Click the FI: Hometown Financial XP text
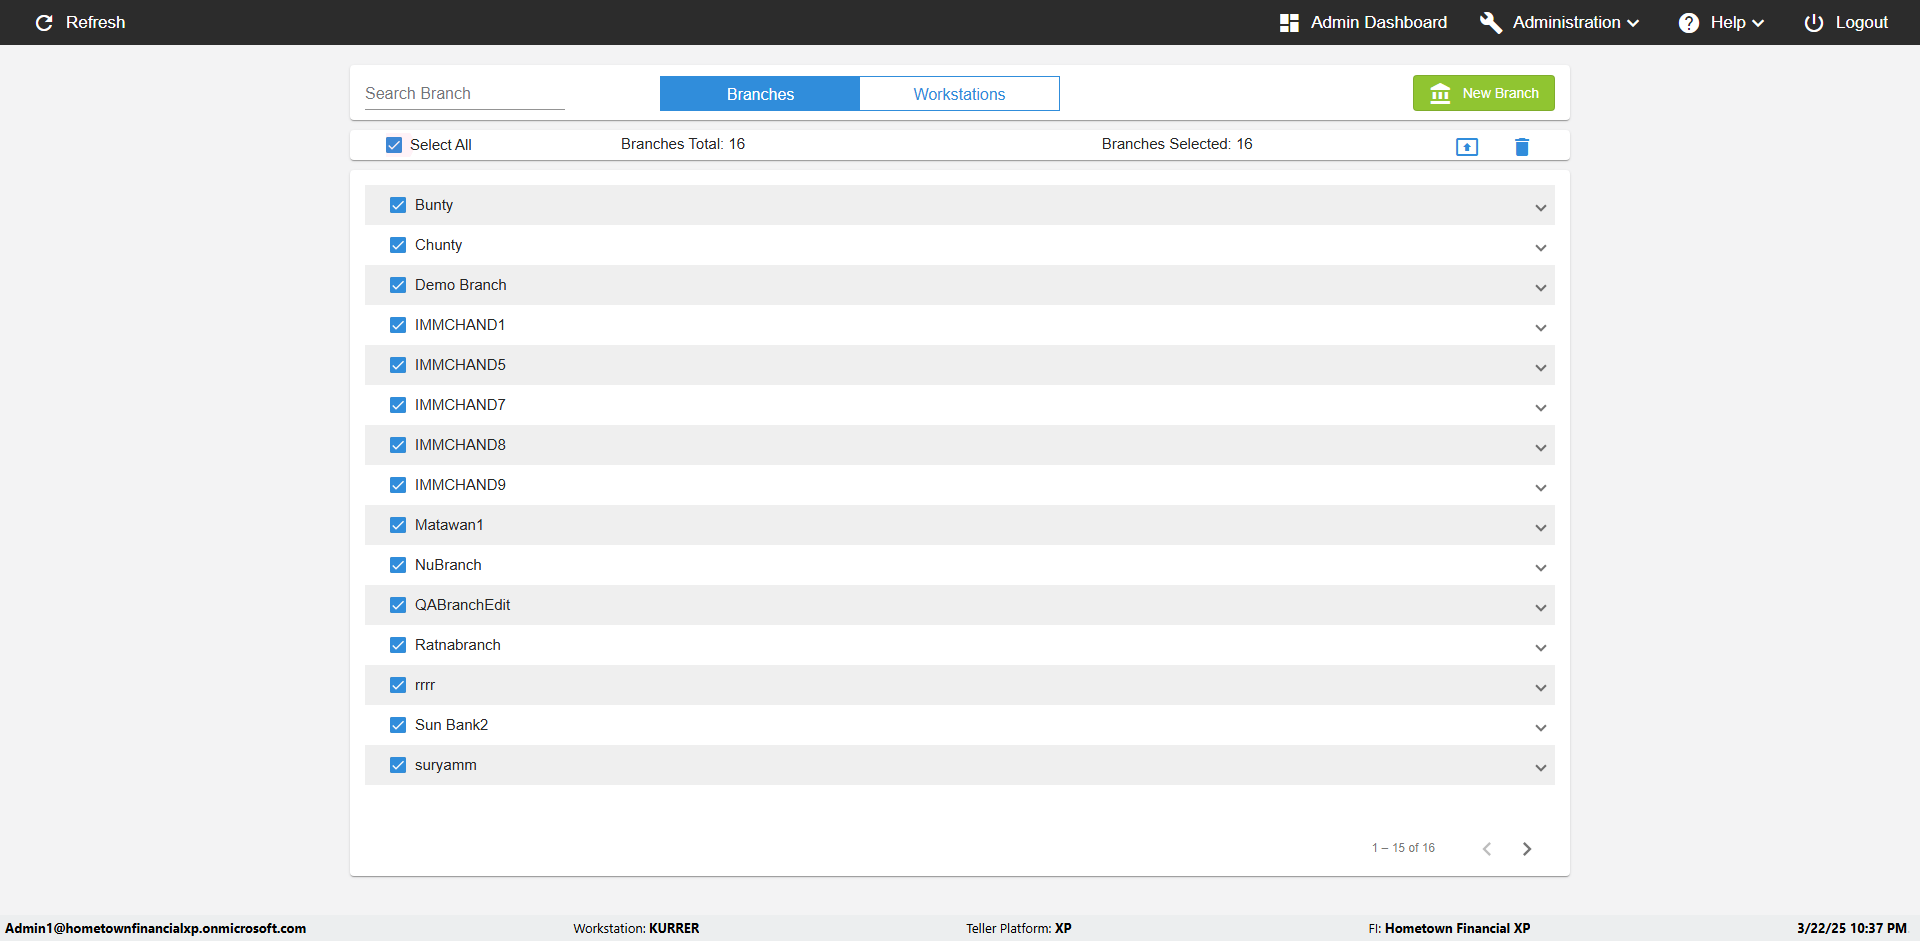The image size is (1920, 941). pos(1449,928)
